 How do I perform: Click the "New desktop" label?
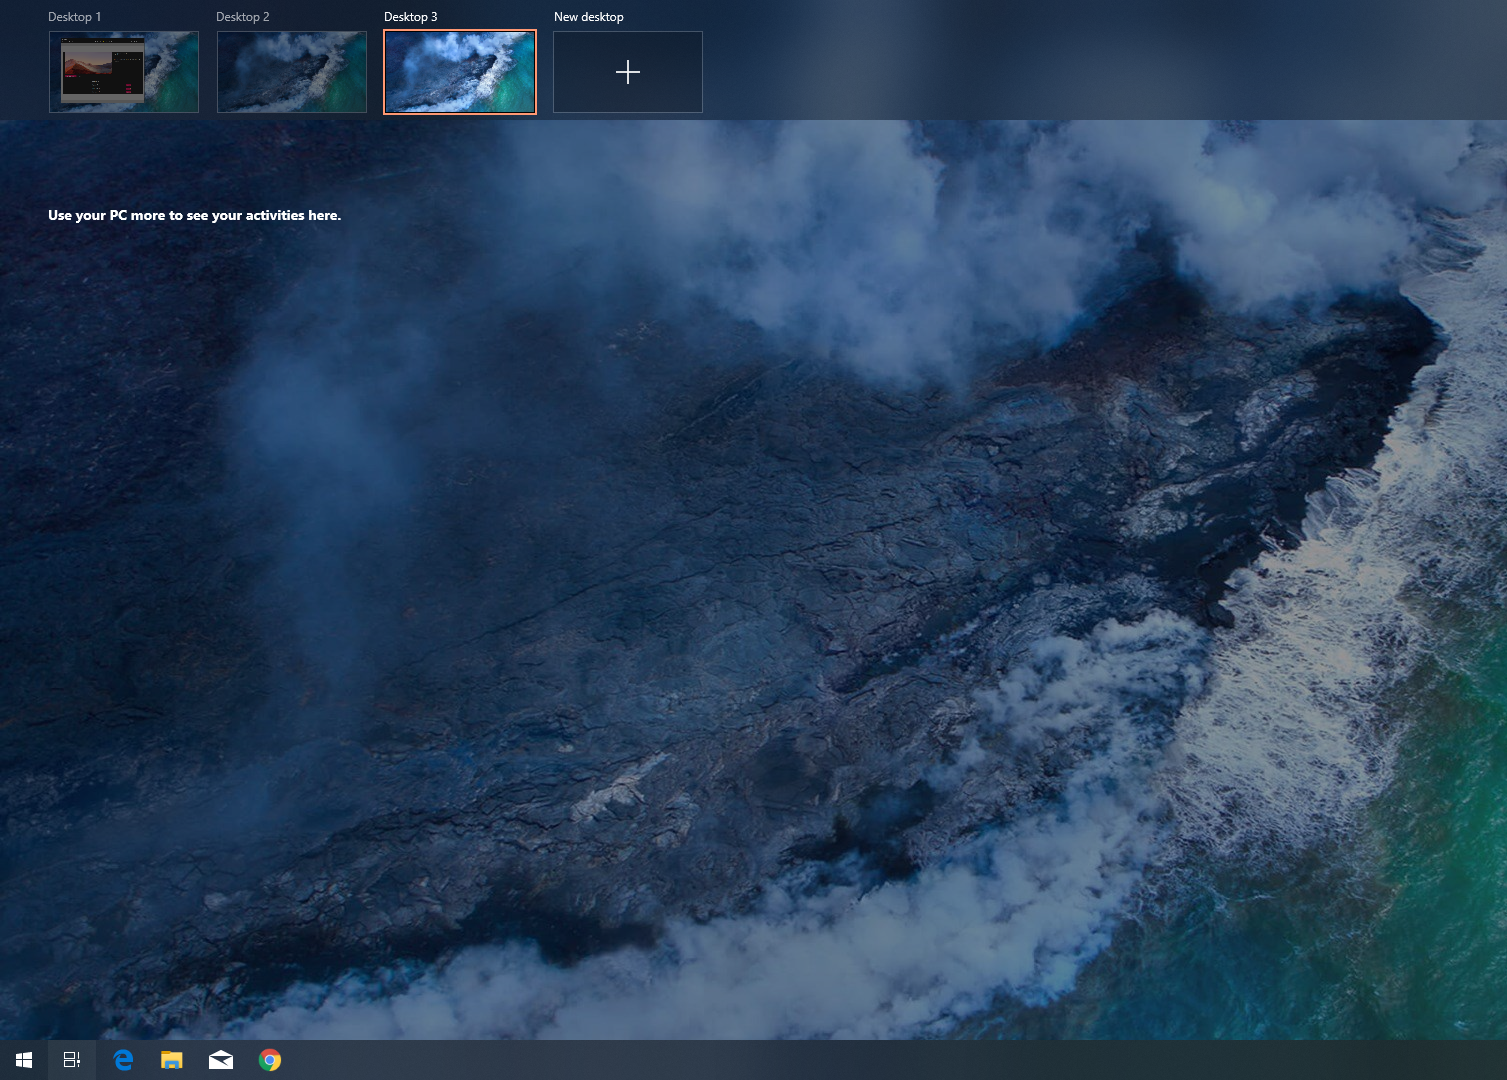589,17
